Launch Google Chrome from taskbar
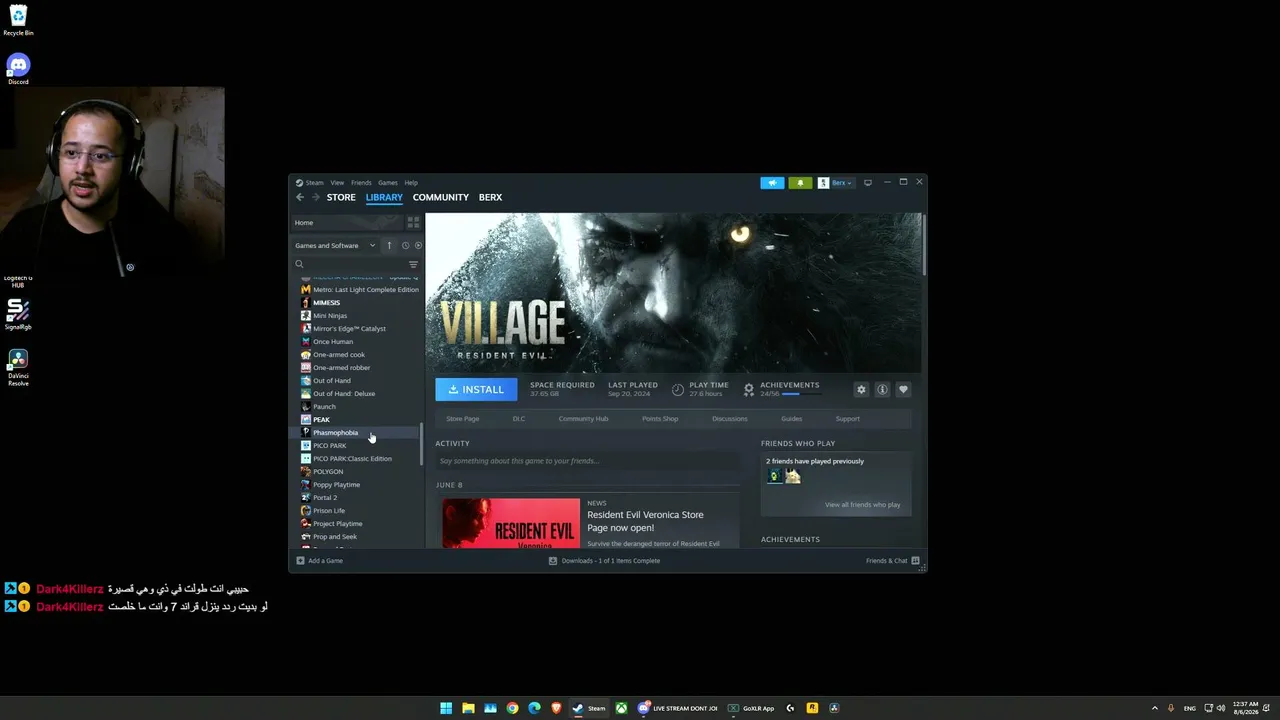 (512, 708)
